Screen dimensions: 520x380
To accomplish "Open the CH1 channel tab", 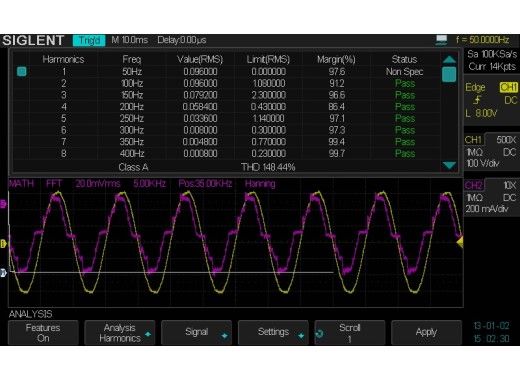I will pos(473,140).
